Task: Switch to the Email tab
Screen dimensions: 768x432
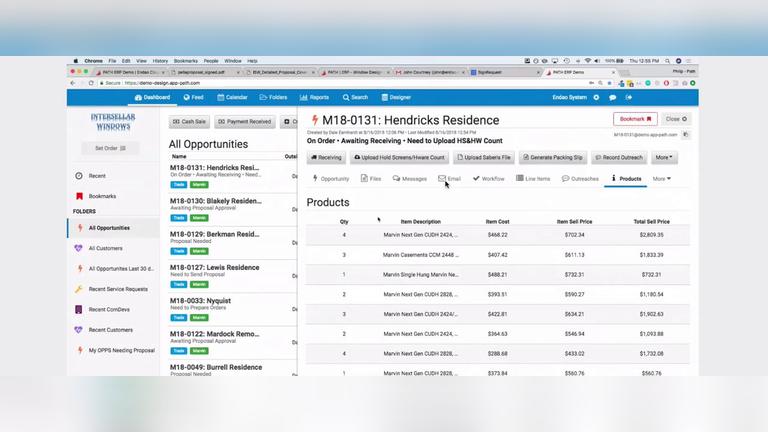Action: [449, 179]
